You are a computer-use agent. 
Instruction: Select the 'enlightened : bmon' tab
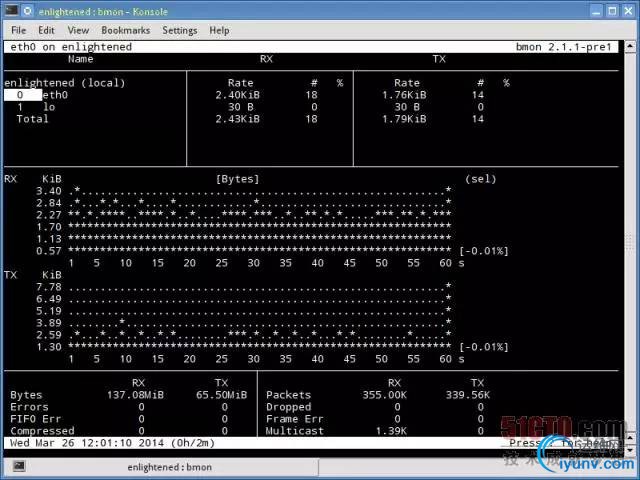pos(169,467)
